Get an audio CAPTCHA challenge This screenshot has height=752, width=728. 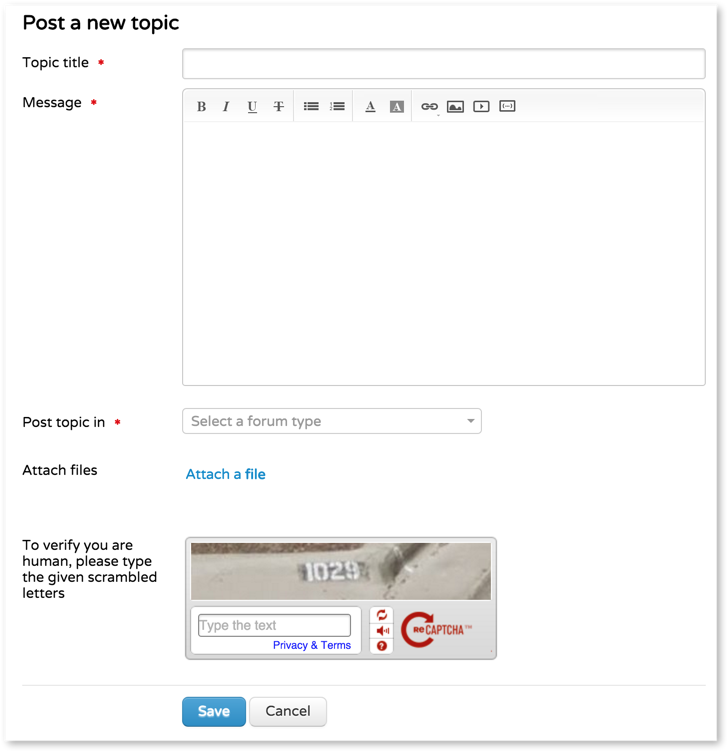pos(382,631)
